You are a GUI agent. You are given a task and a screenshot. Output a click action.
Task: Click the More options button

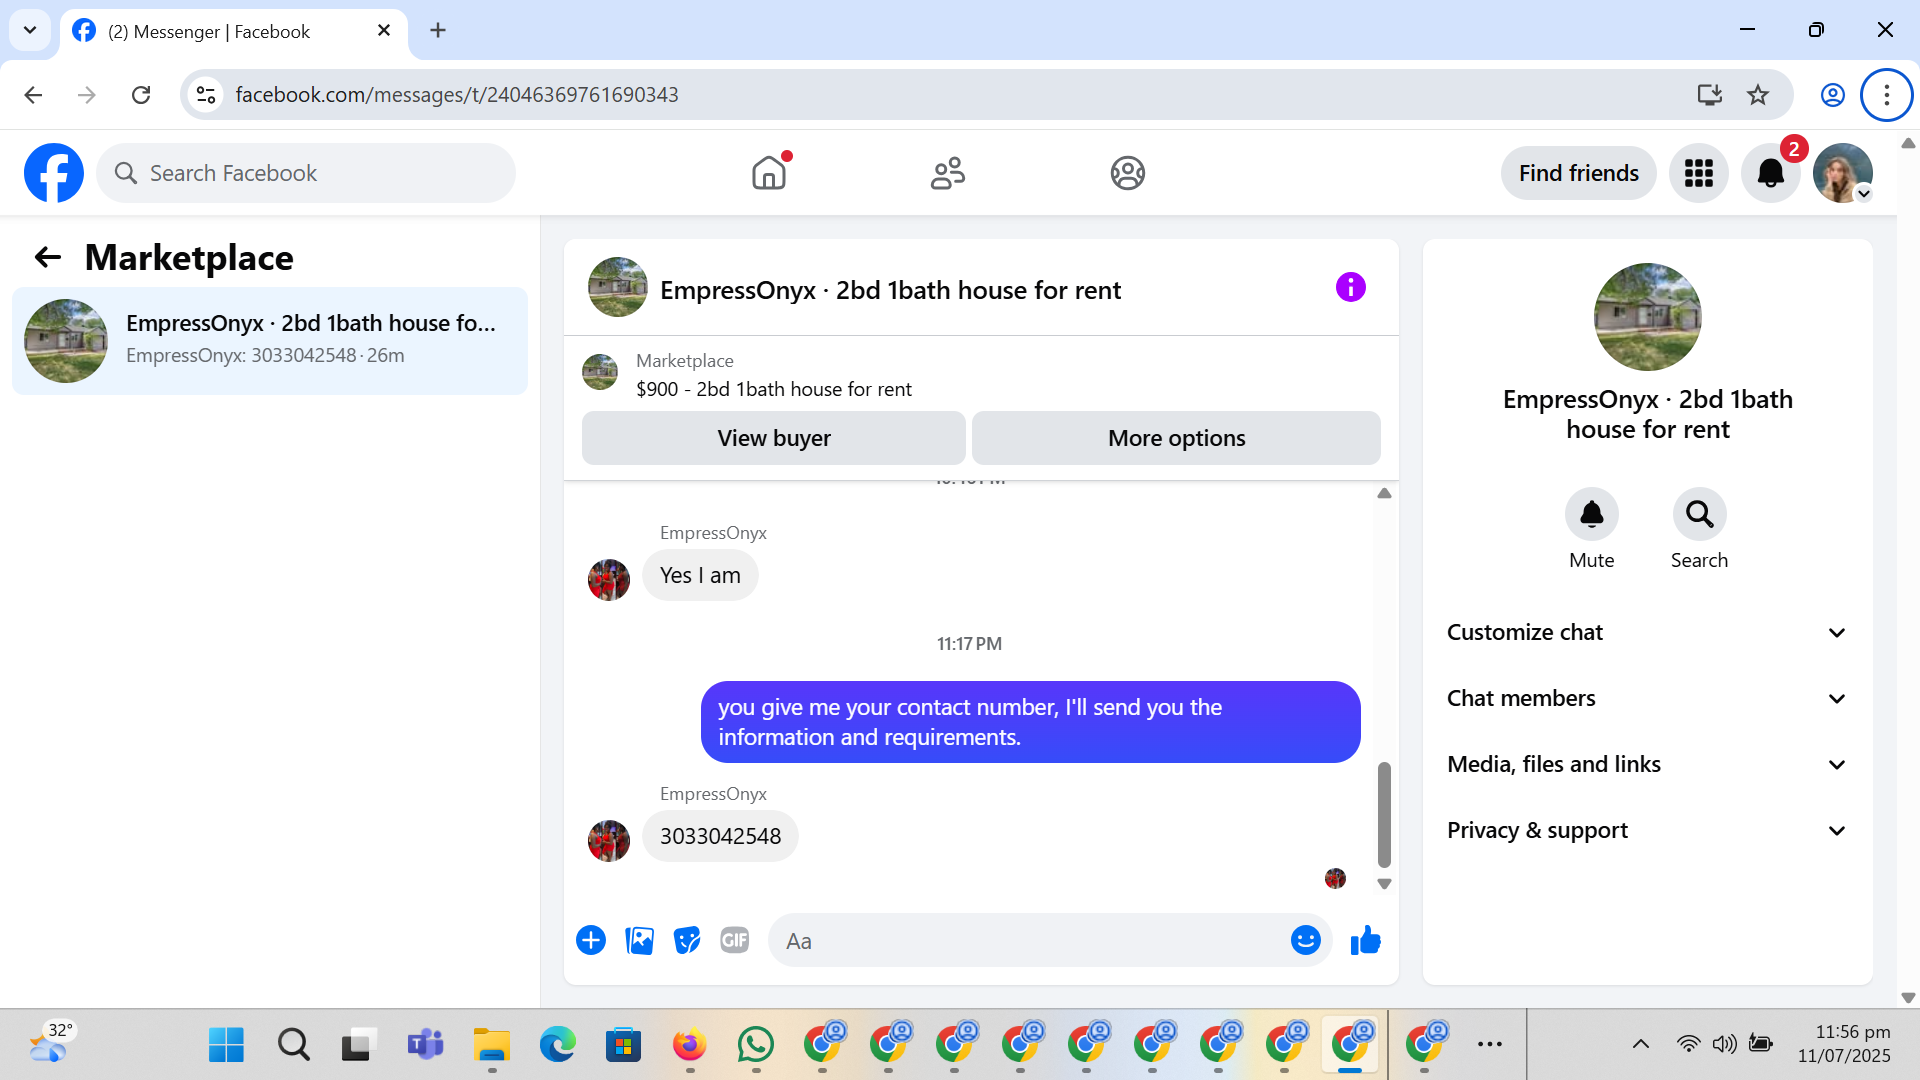pos(1176,439)
